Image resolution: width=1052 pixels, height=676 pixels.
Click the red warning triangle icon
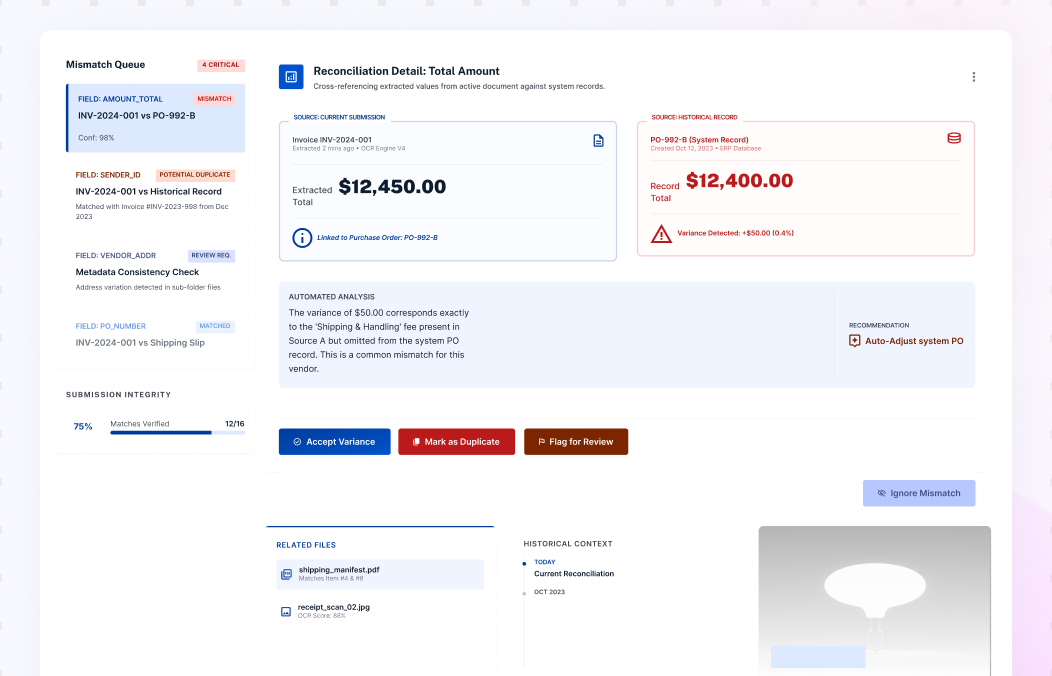coord(662,233)
